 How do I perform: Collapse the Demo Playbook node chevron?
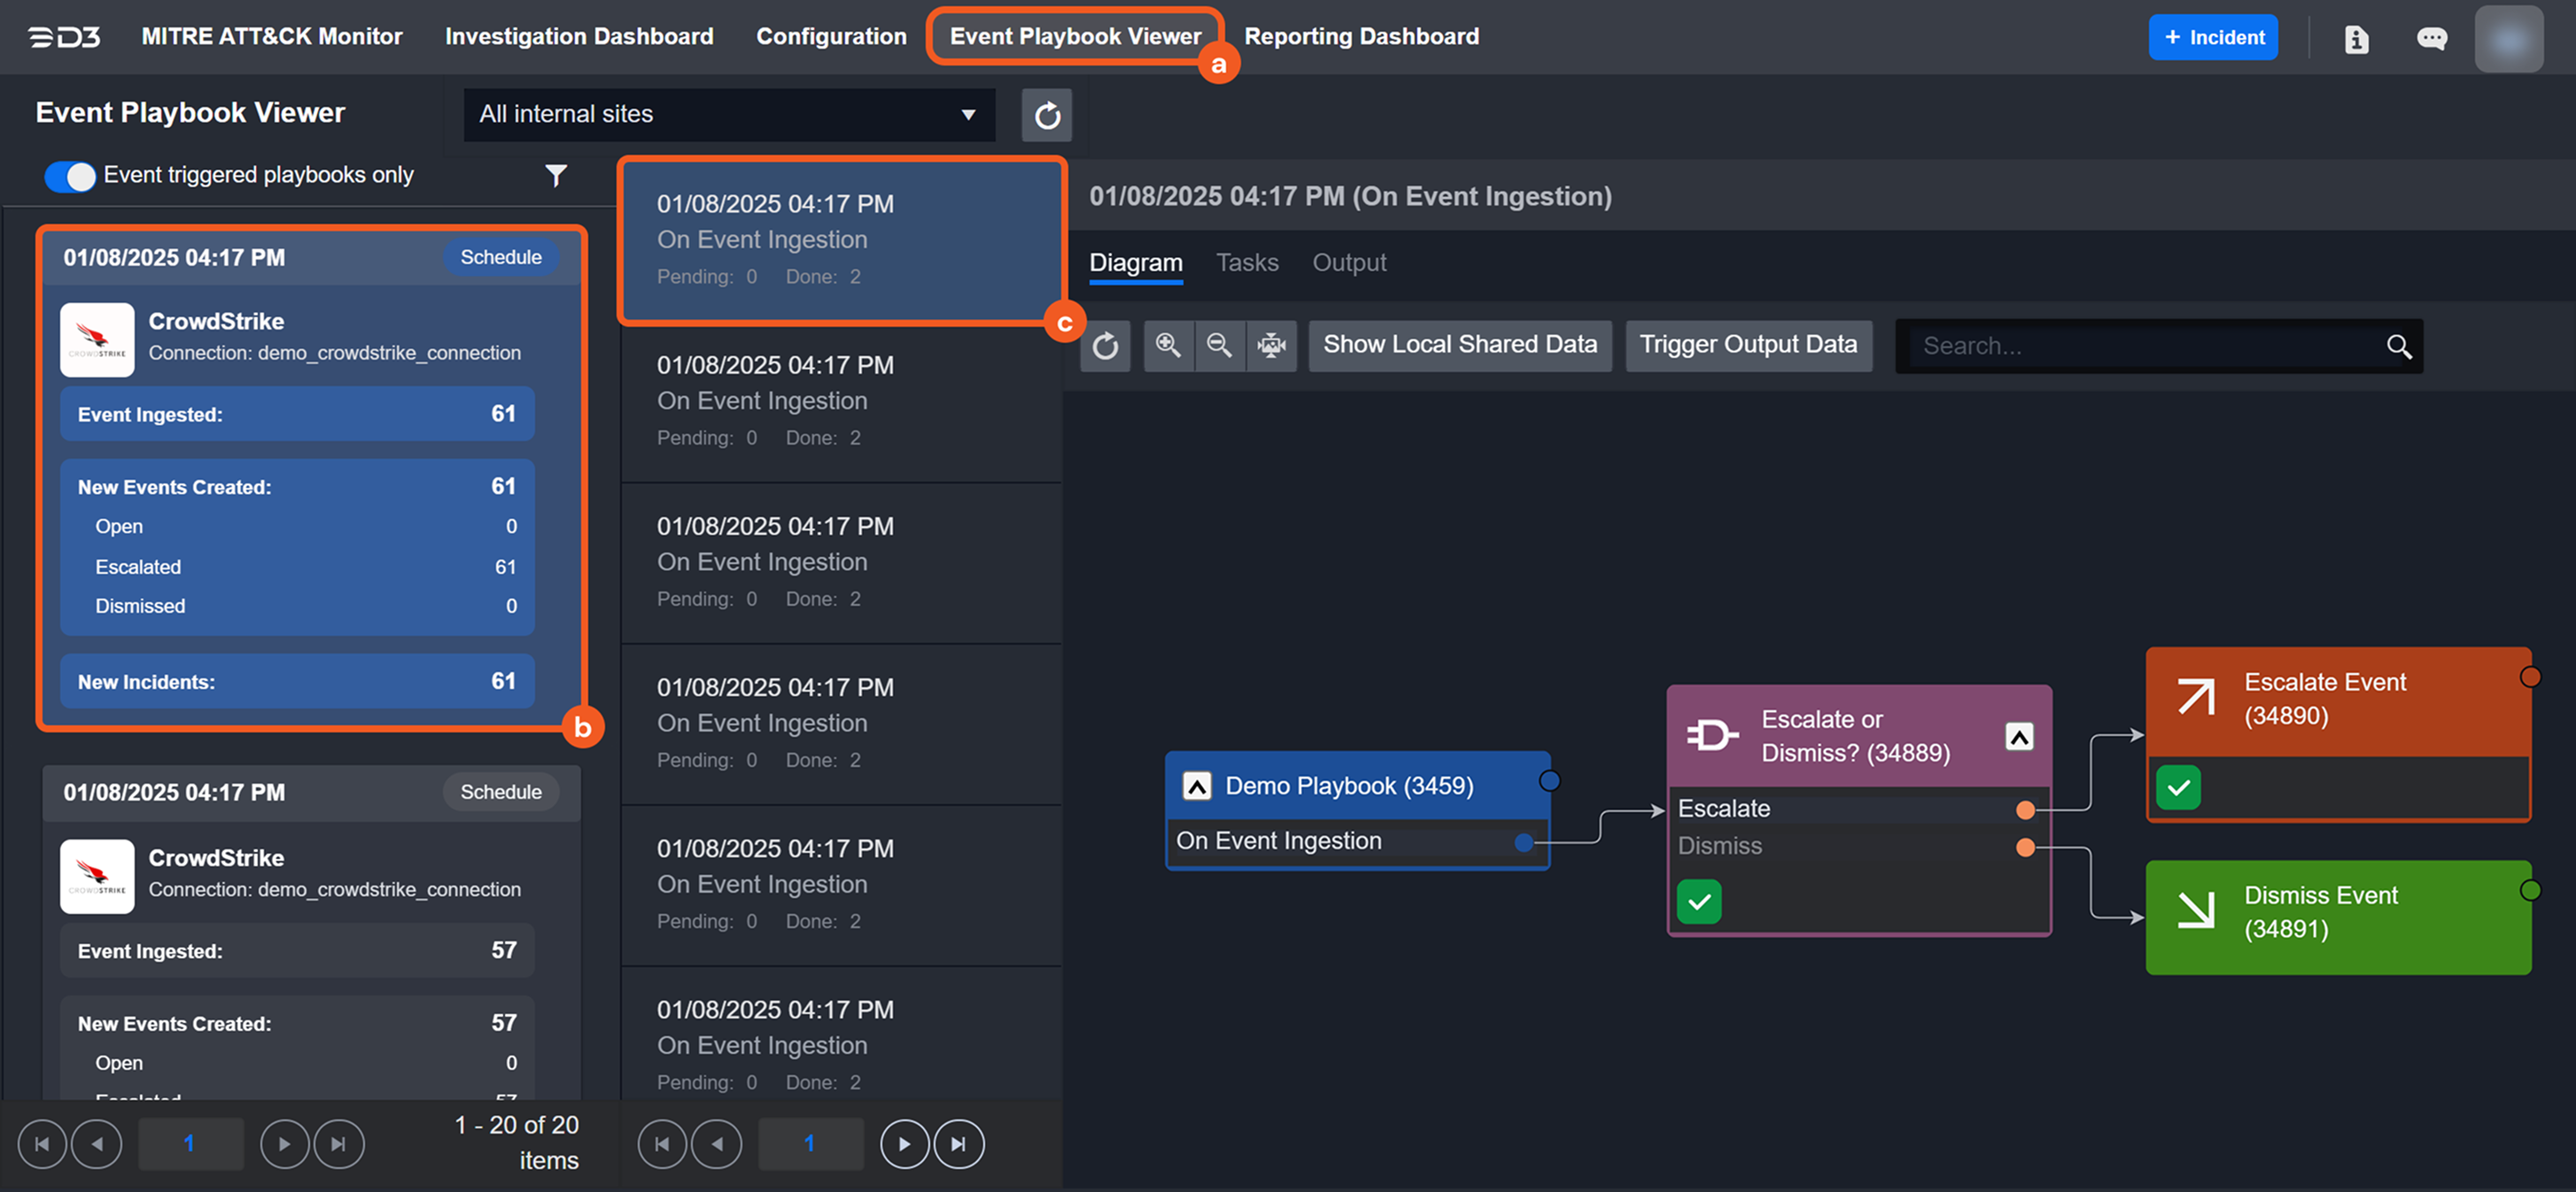[x=1196, y=786]
